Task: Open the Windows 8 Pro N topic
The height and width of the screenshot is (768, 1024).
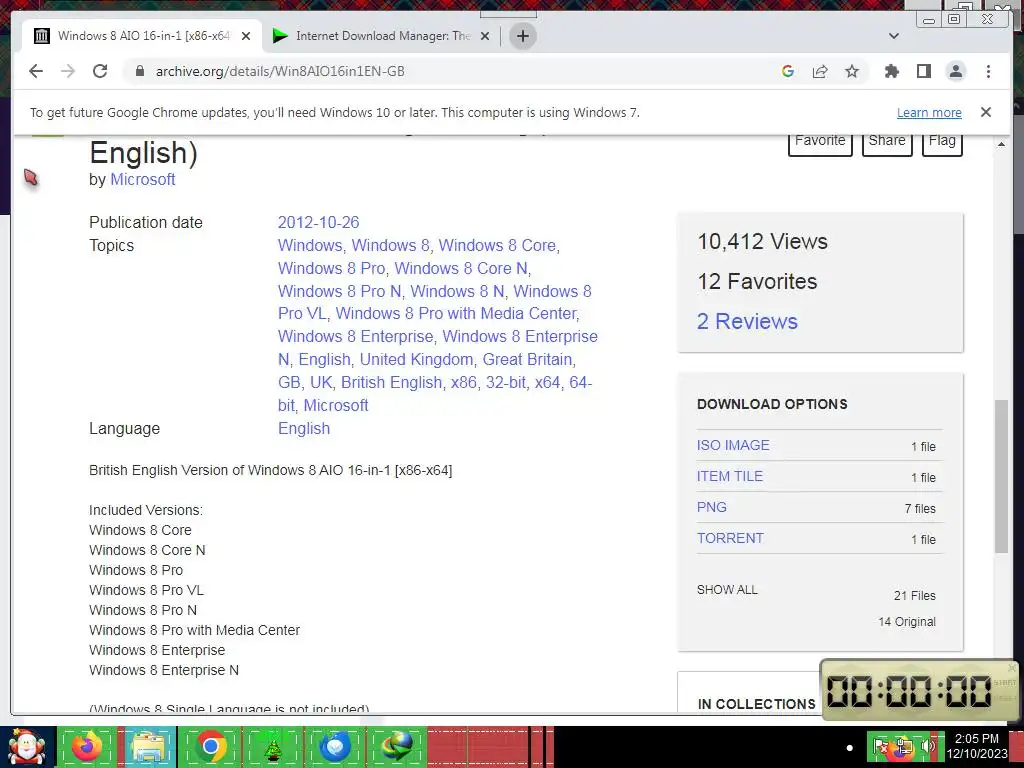Action: (x=340, y=291)
